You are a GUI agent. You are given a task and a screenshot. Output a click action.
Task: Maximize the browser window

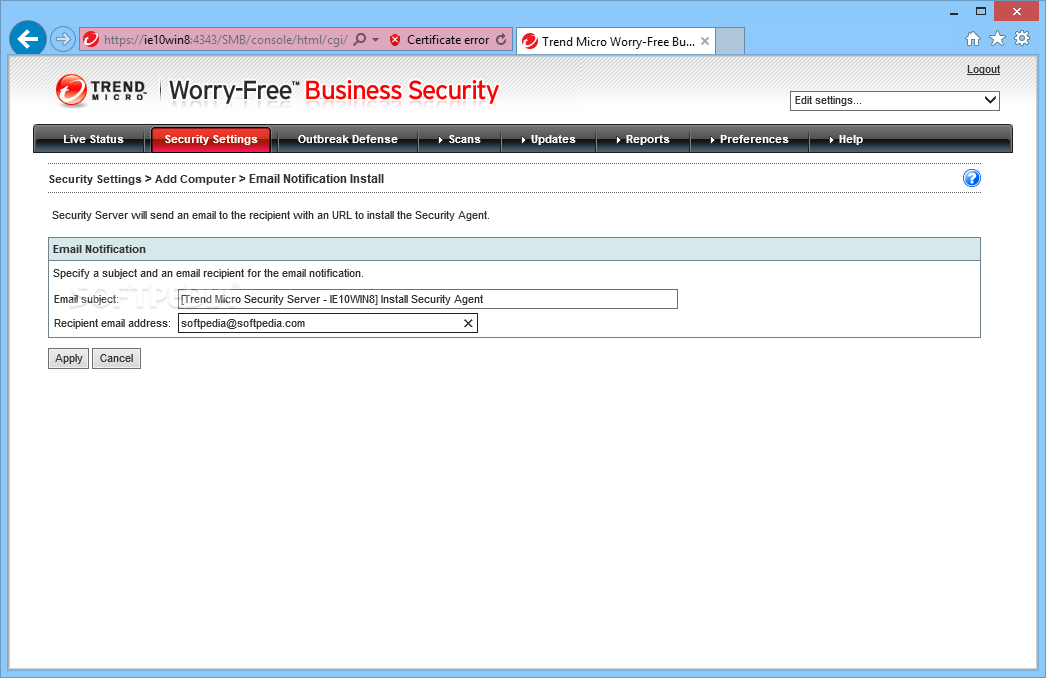coord(981,11)
